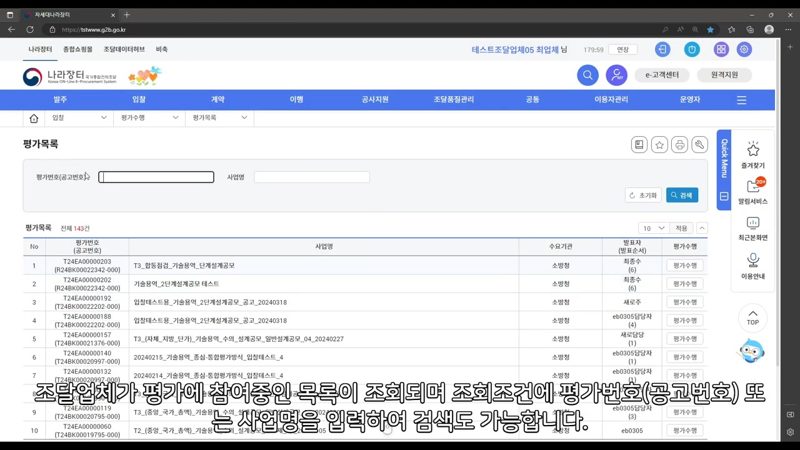Go to home via breadcrumb house icon
The width and height of the screenshot is (800, 450).
coord(34,118)
